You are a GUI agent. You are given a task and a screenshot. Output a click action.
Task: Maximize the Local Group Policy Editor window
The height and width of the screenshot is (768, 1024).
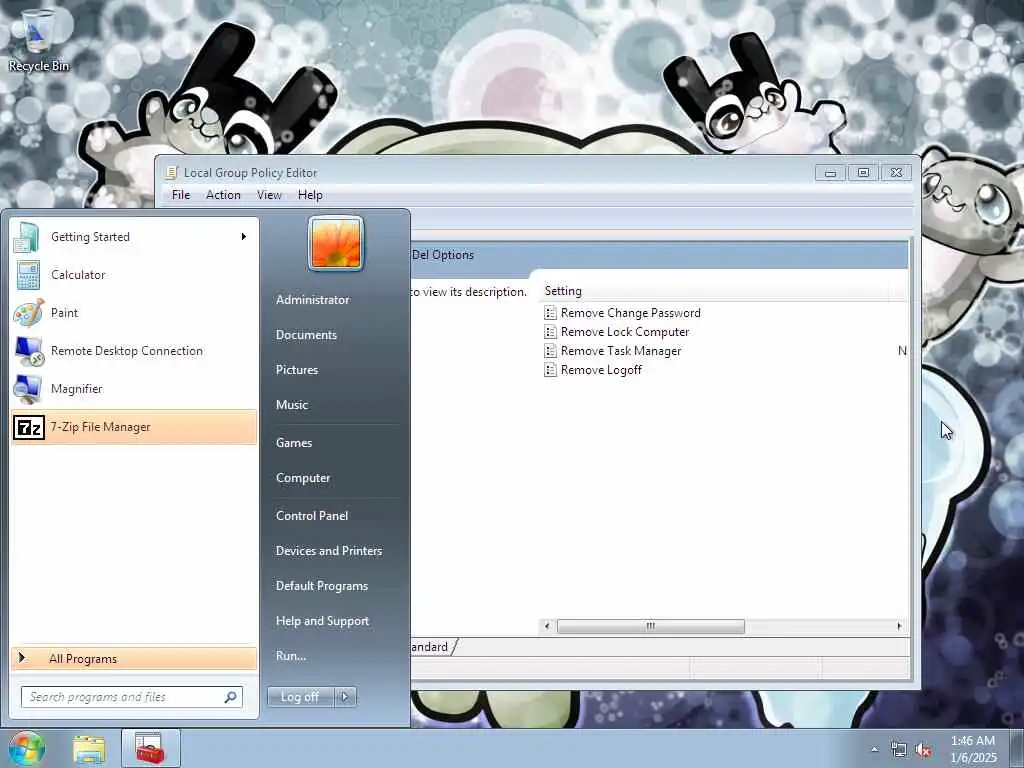(x=863, y=172)
